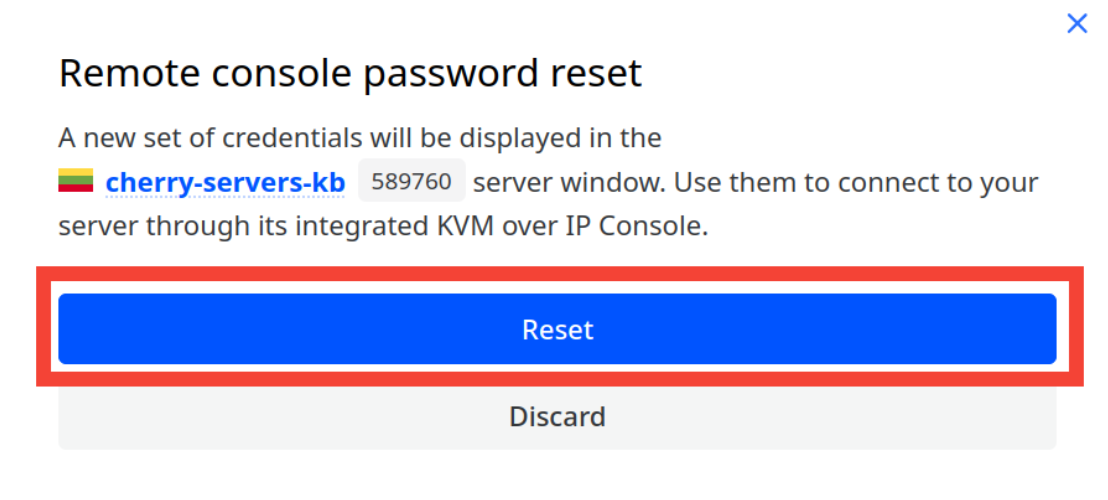Discard the password reset
The width and height of the screenshot is (1108, 500).
(x=557, y=416)
